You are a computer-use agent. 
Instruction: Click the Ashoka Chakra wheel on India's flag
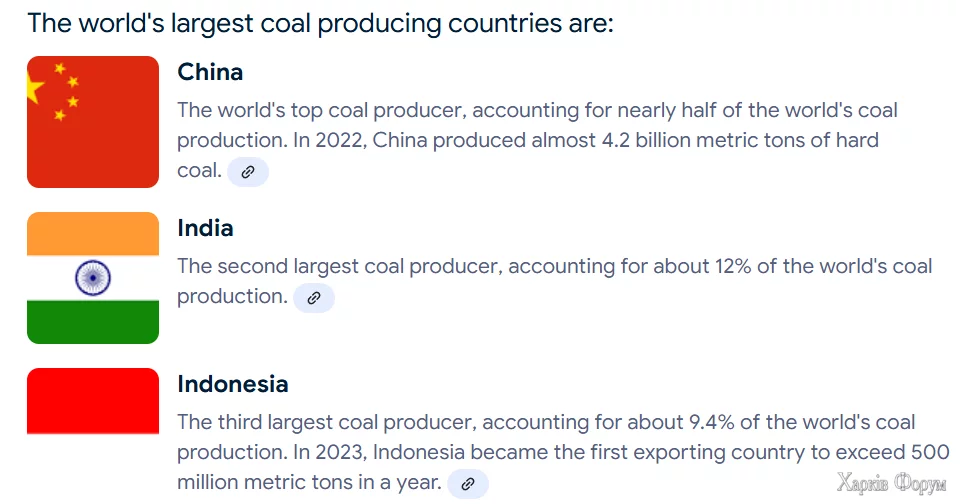click(x=93, y=277)
